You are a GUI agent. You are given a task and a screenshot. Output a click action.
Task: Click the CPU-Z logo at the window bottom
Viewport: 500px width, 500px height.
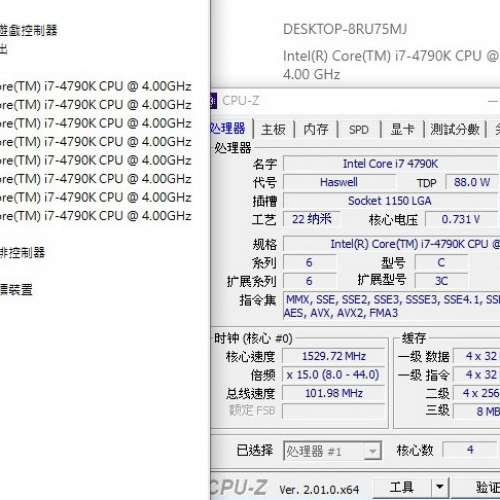tap(239, 487)
